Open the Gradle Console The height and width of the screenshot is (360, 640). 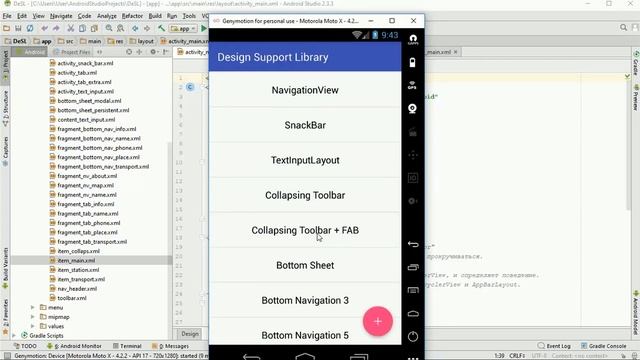pyautogui.click(x=604, y=346)
